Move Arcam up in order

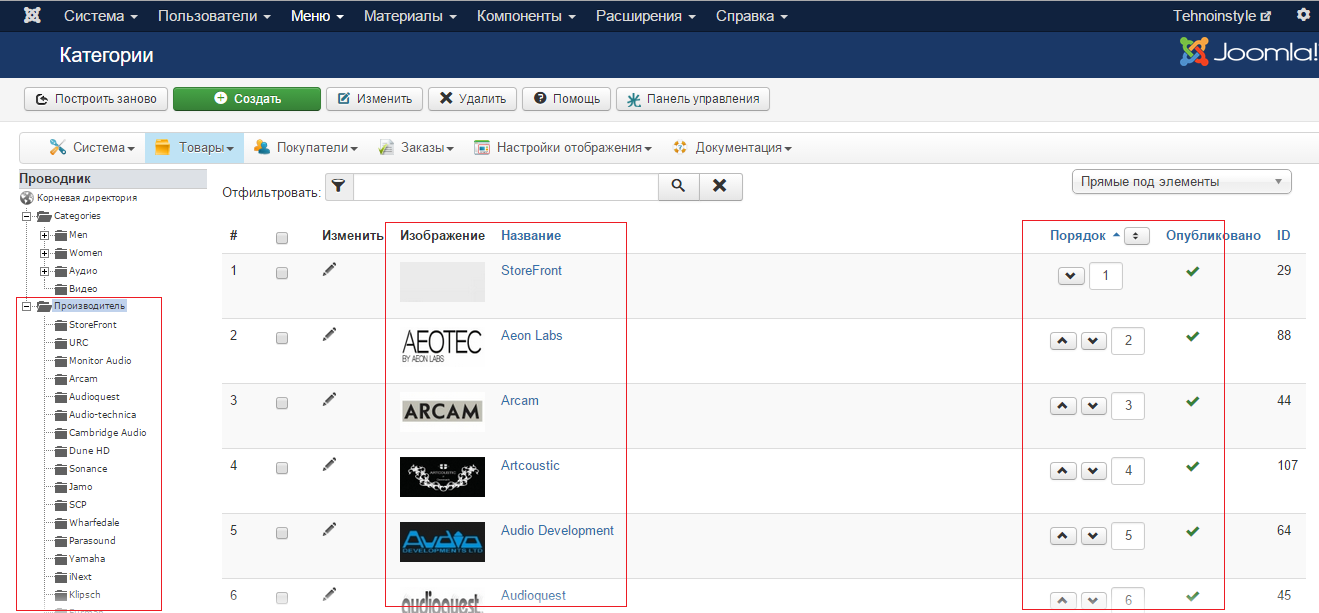(x=1063, y=406)
